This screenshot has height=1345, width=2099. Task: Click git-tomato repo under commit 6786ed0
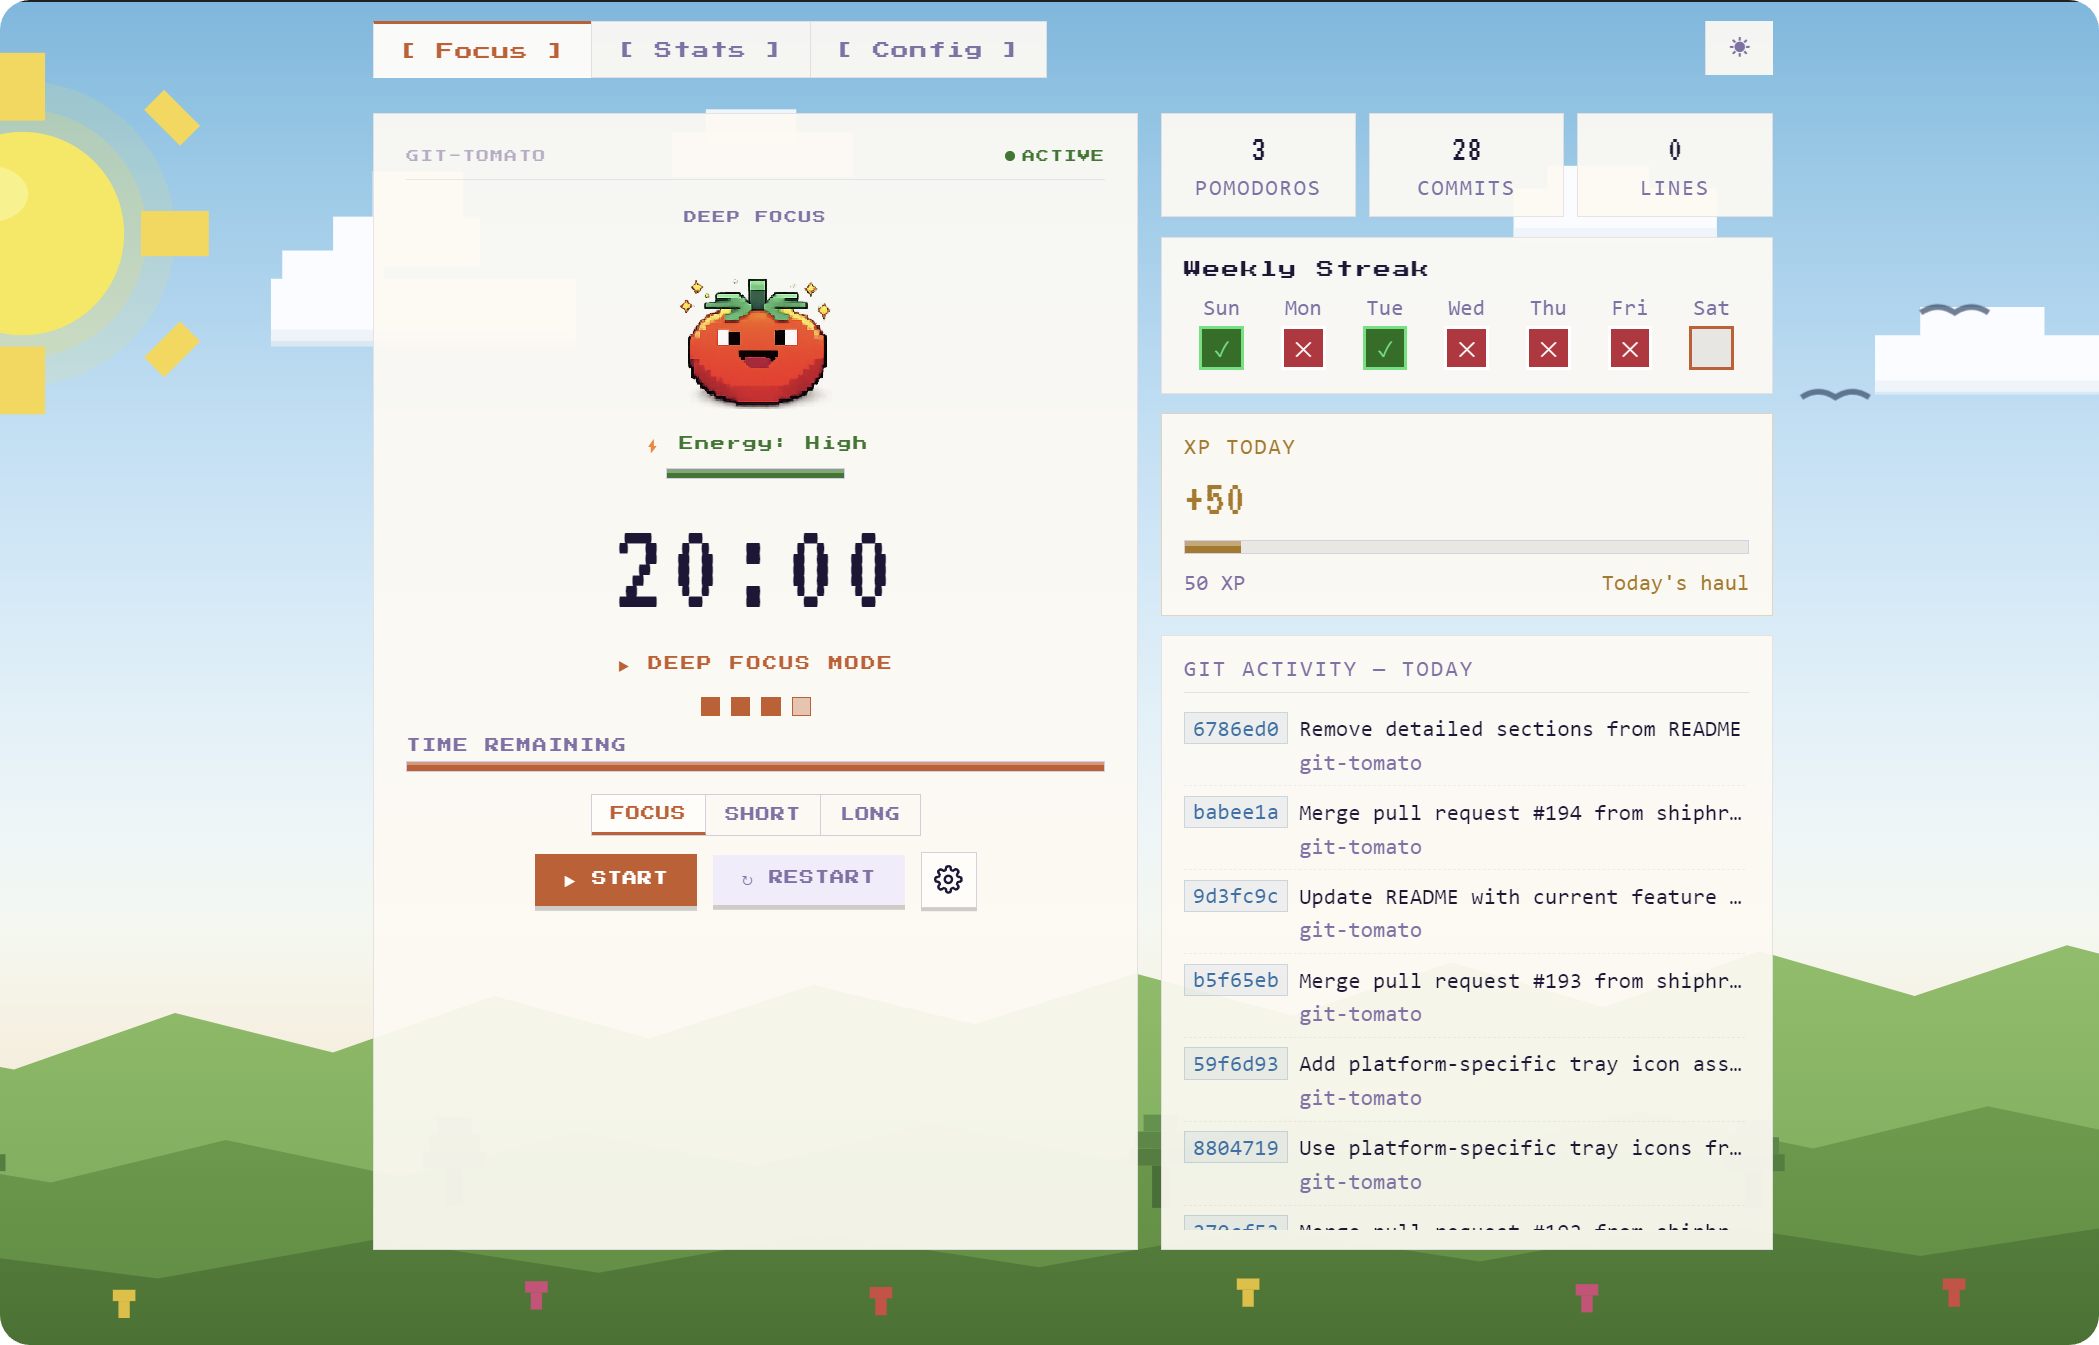click(1360, 763)
